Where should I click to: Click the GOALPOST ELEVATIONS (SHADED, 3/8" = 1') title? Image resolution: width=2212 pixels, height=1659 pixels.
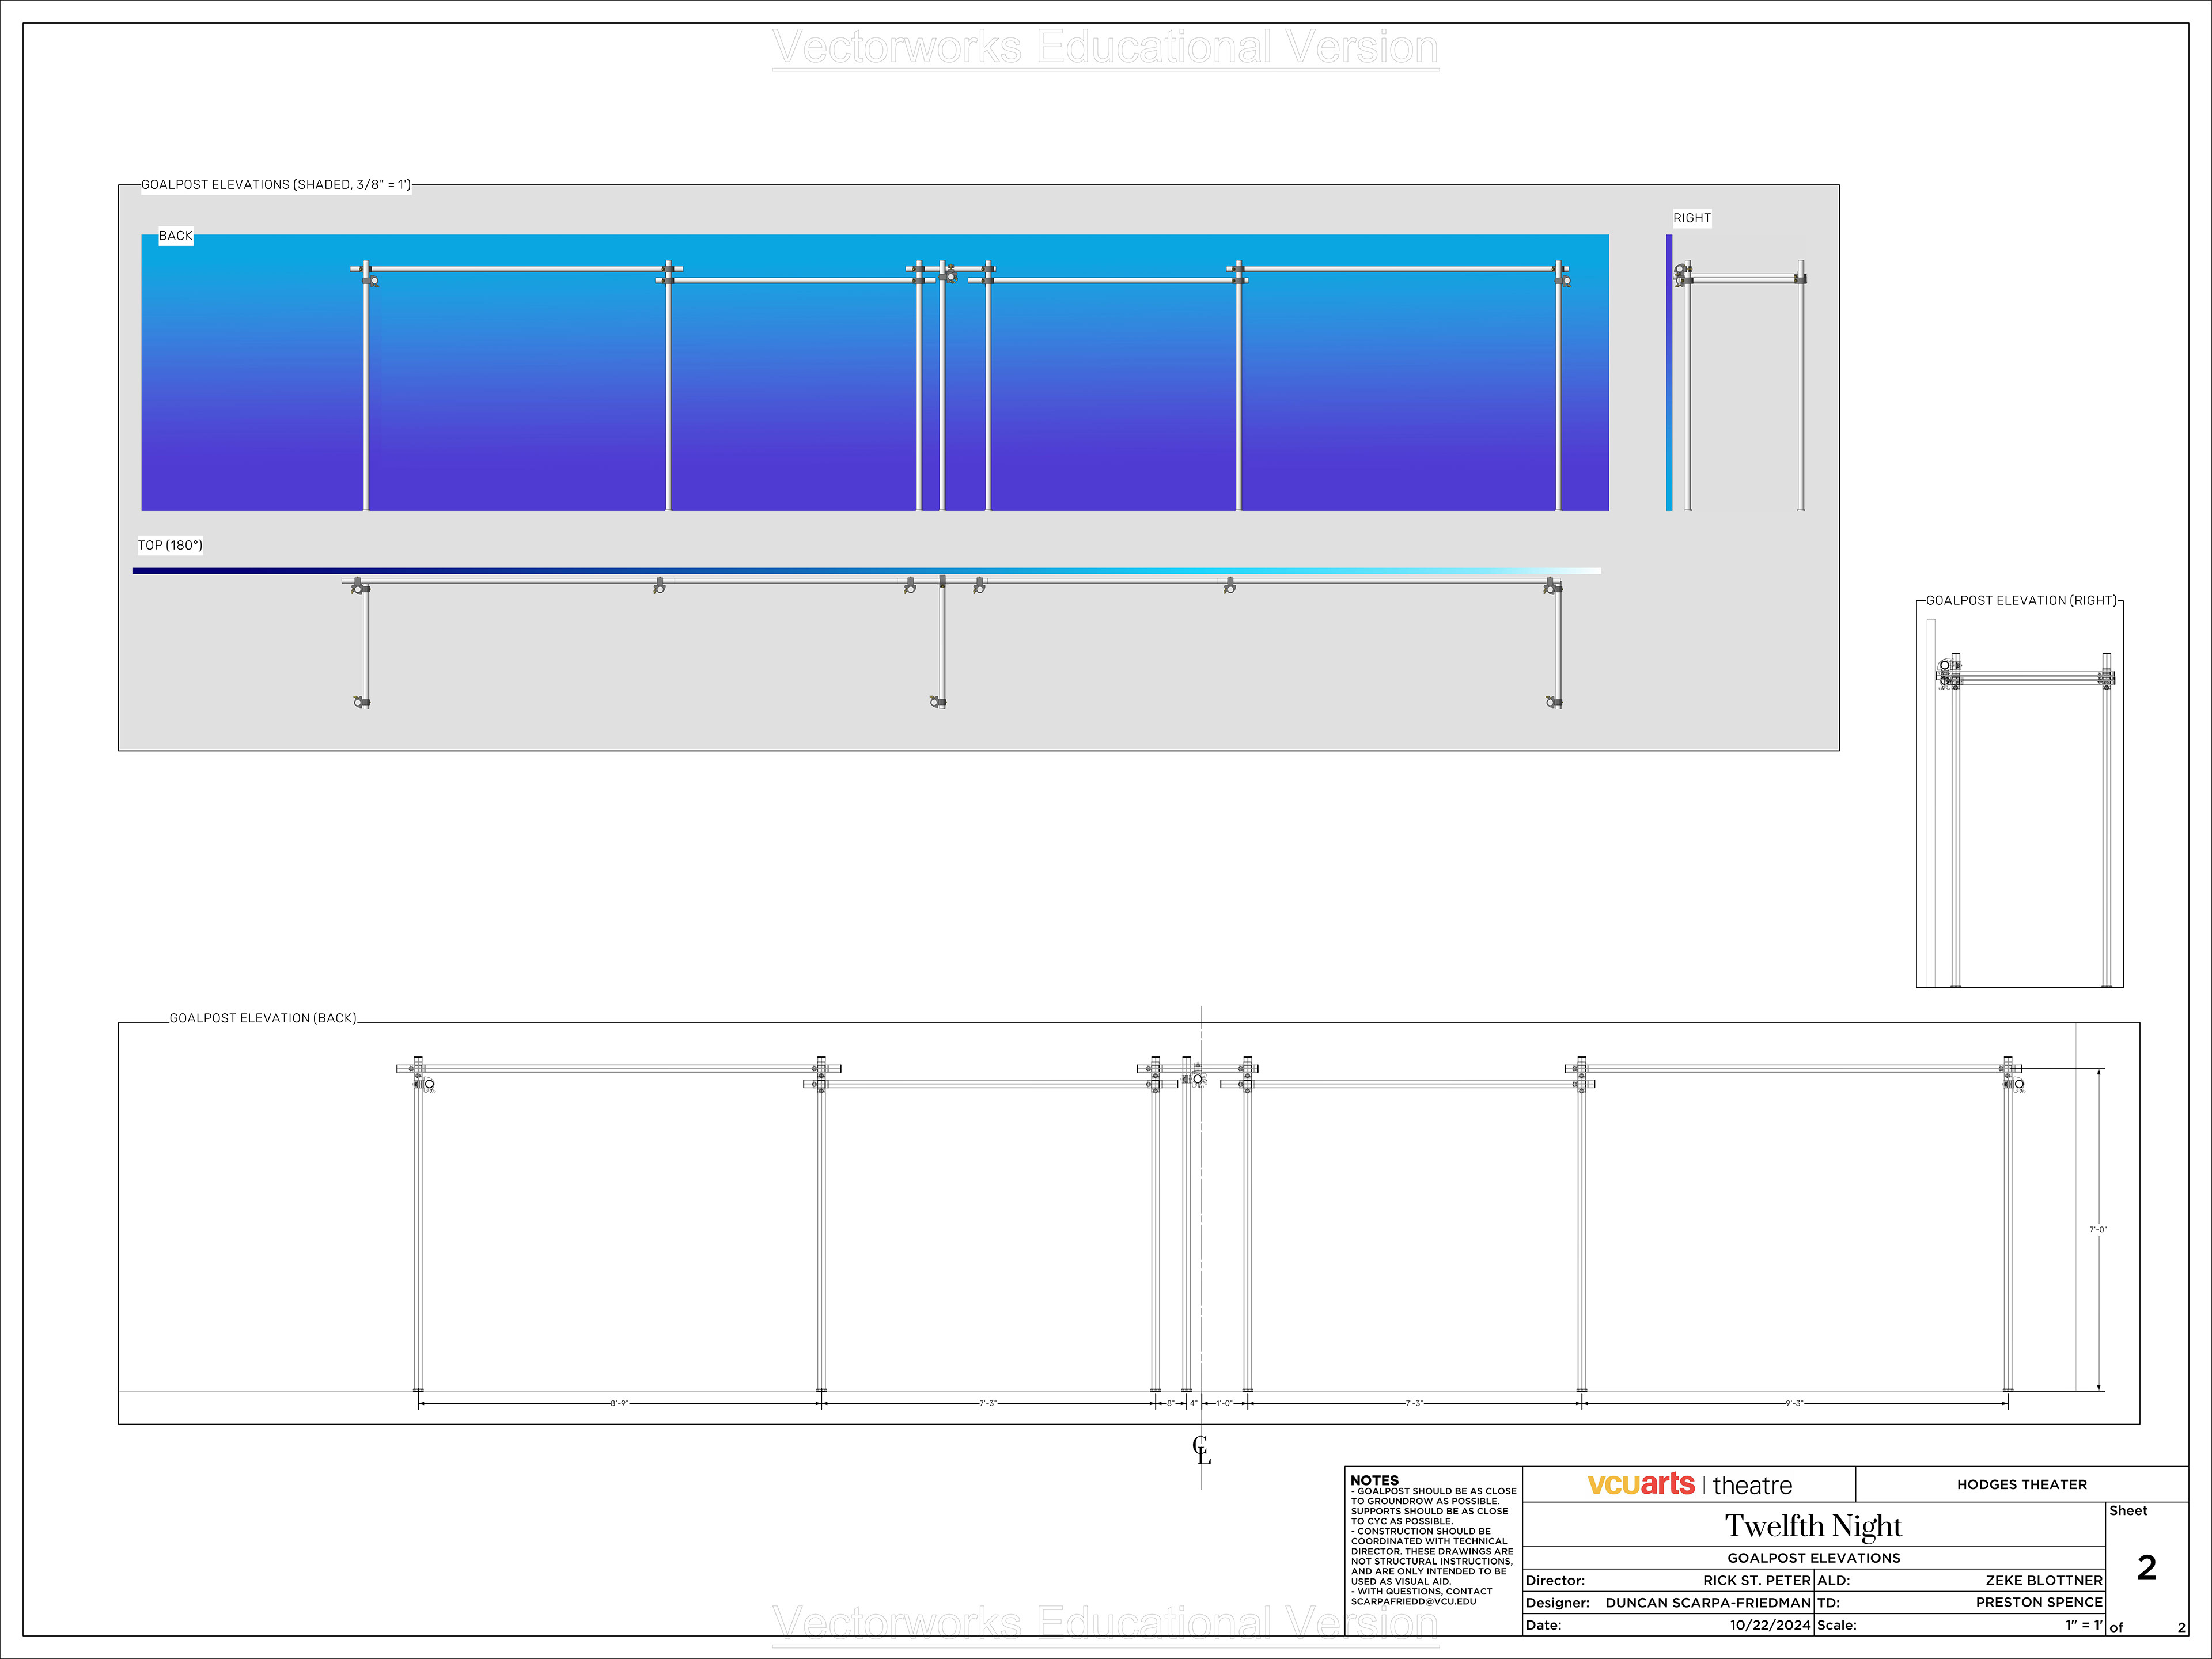click(275, 185)
